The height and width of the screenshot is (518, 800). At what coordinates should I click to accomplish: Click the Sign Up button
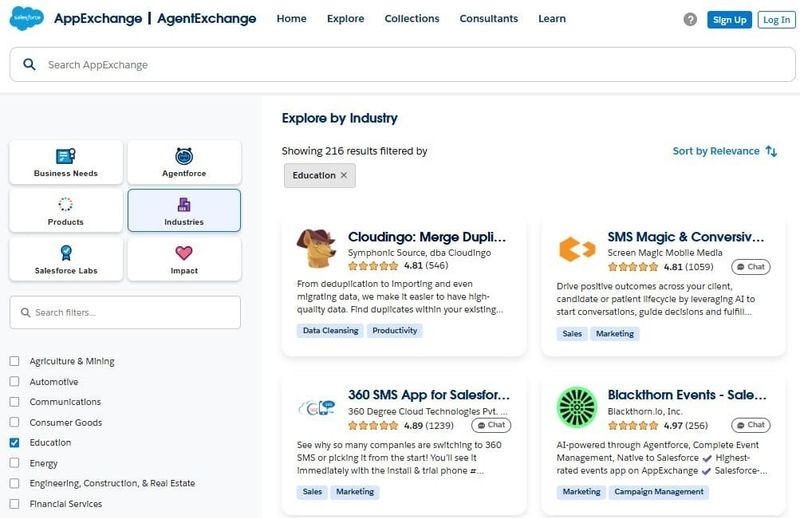(730, 20)
